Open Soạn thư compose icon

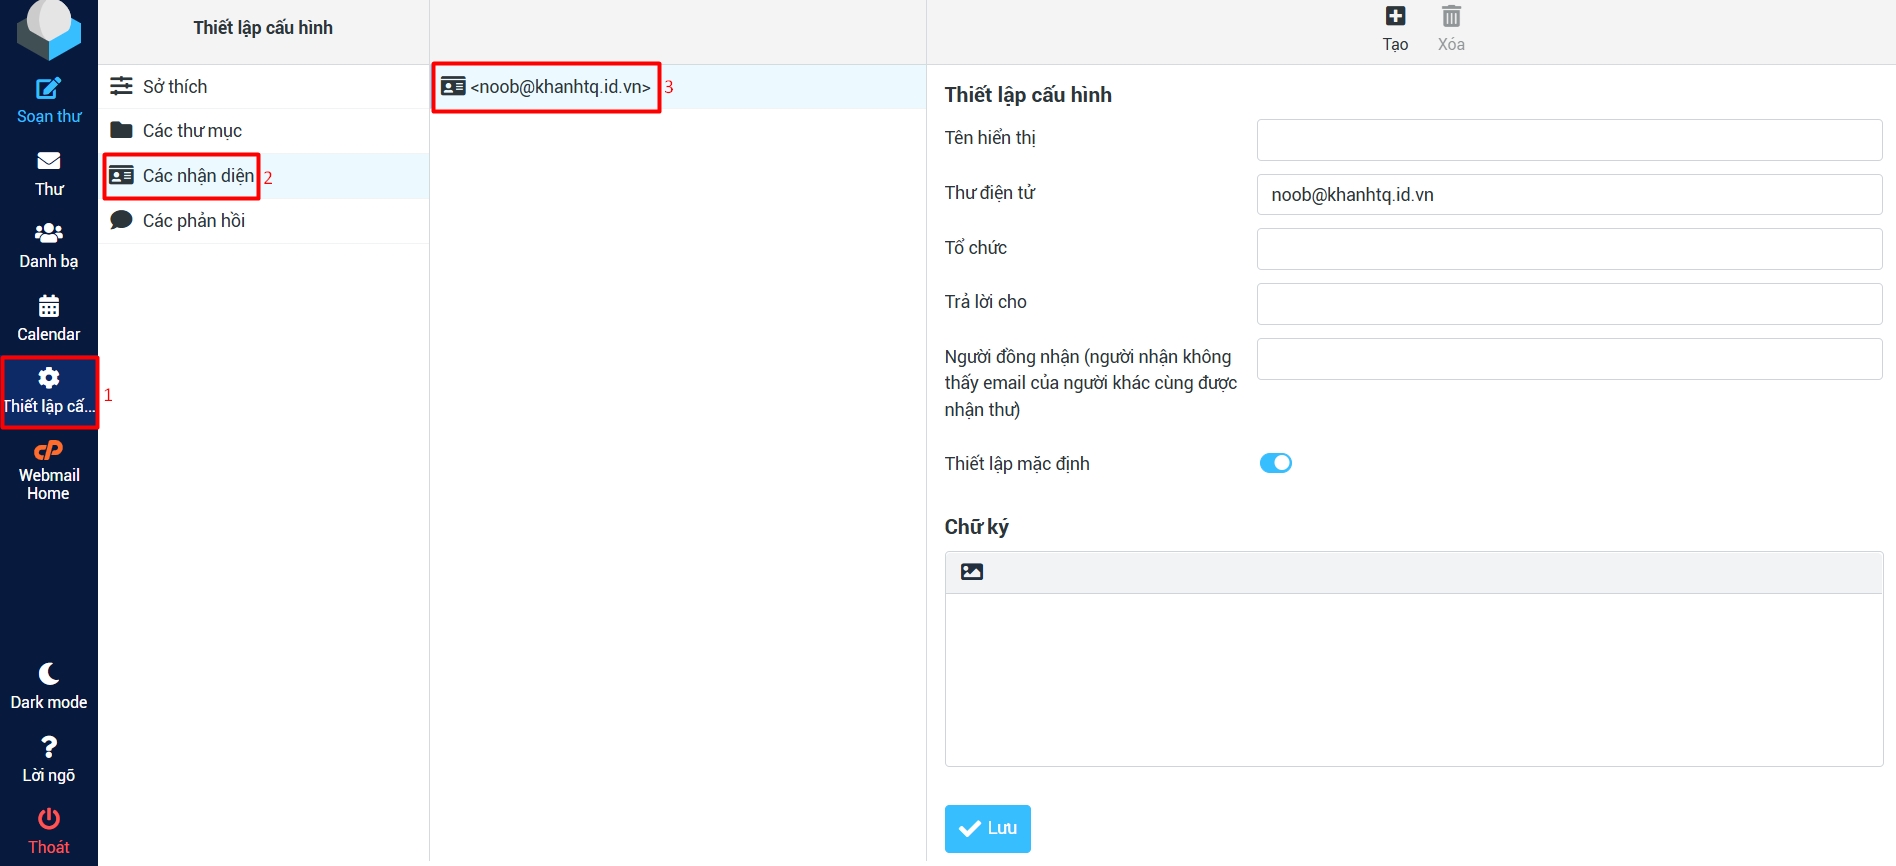48,90
